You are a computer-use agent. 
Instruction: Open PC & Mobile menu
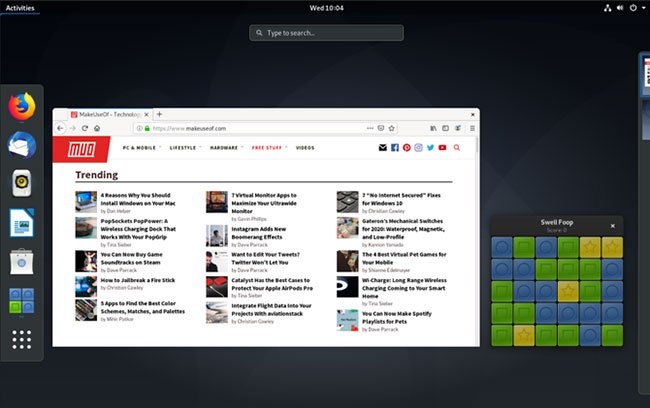(x=139, y=148)
